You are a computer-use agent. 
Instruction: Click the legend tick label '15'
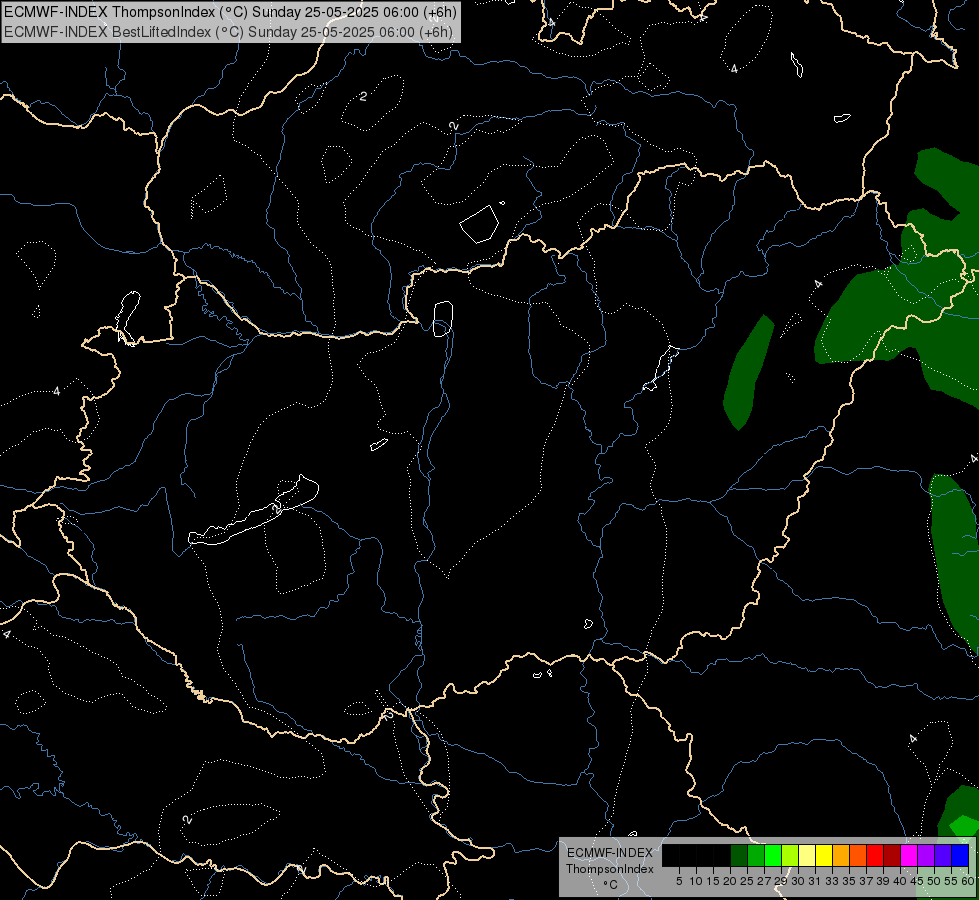coord(713,881)
